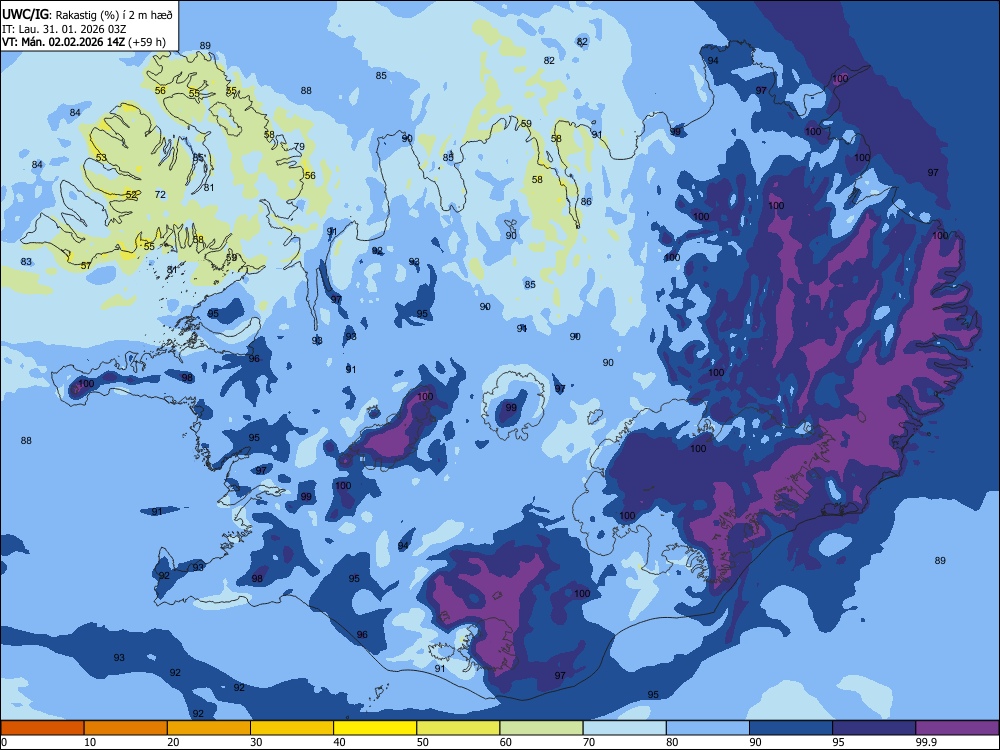The height and width of the screenshot is (750, 1000).
Task: Pick the 50–60 pale yellow legend swatch
Action: coord(458,728)
